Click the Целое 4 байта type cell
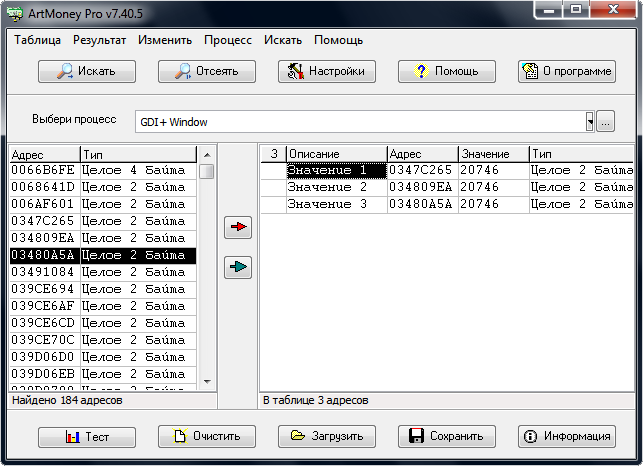This screenshot has height=466, width=643. [138, 170]
